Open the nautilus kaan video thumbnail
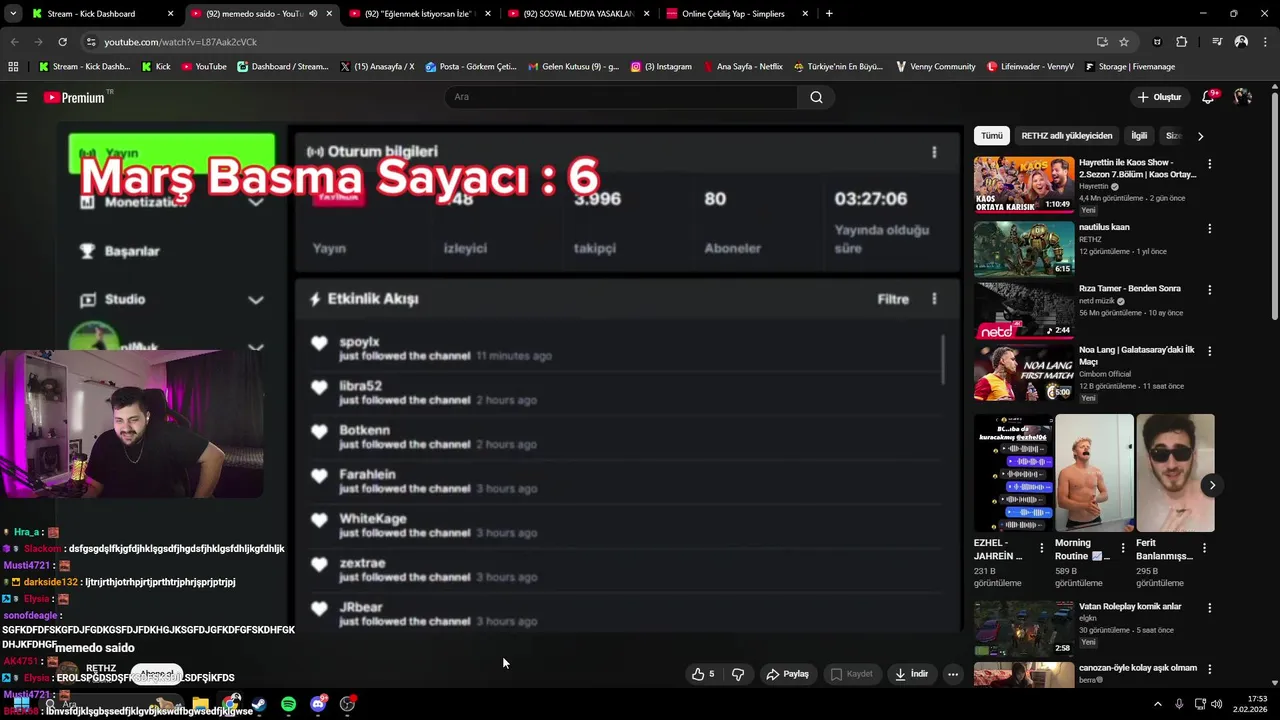Viewport: 1280px width, 720px height. 1023,249
